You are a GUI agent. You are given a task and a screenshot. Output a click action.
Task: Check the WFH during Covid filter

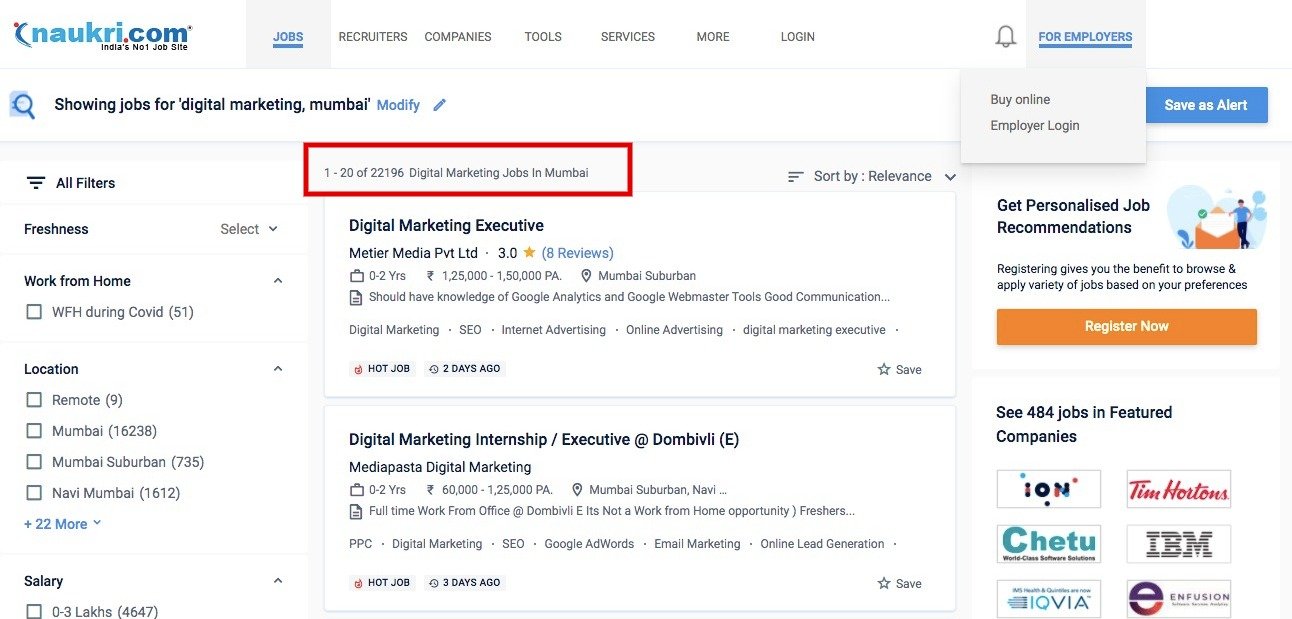tap(34, 312)
